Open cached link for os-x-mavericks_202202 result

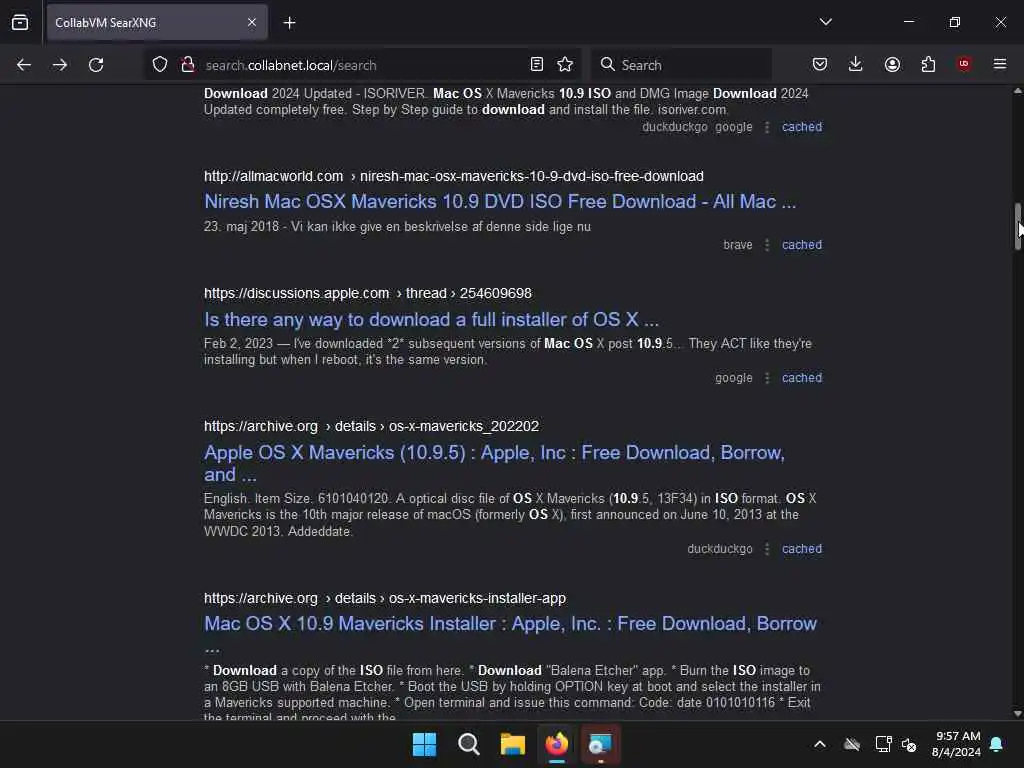click(x=802, y=549)
